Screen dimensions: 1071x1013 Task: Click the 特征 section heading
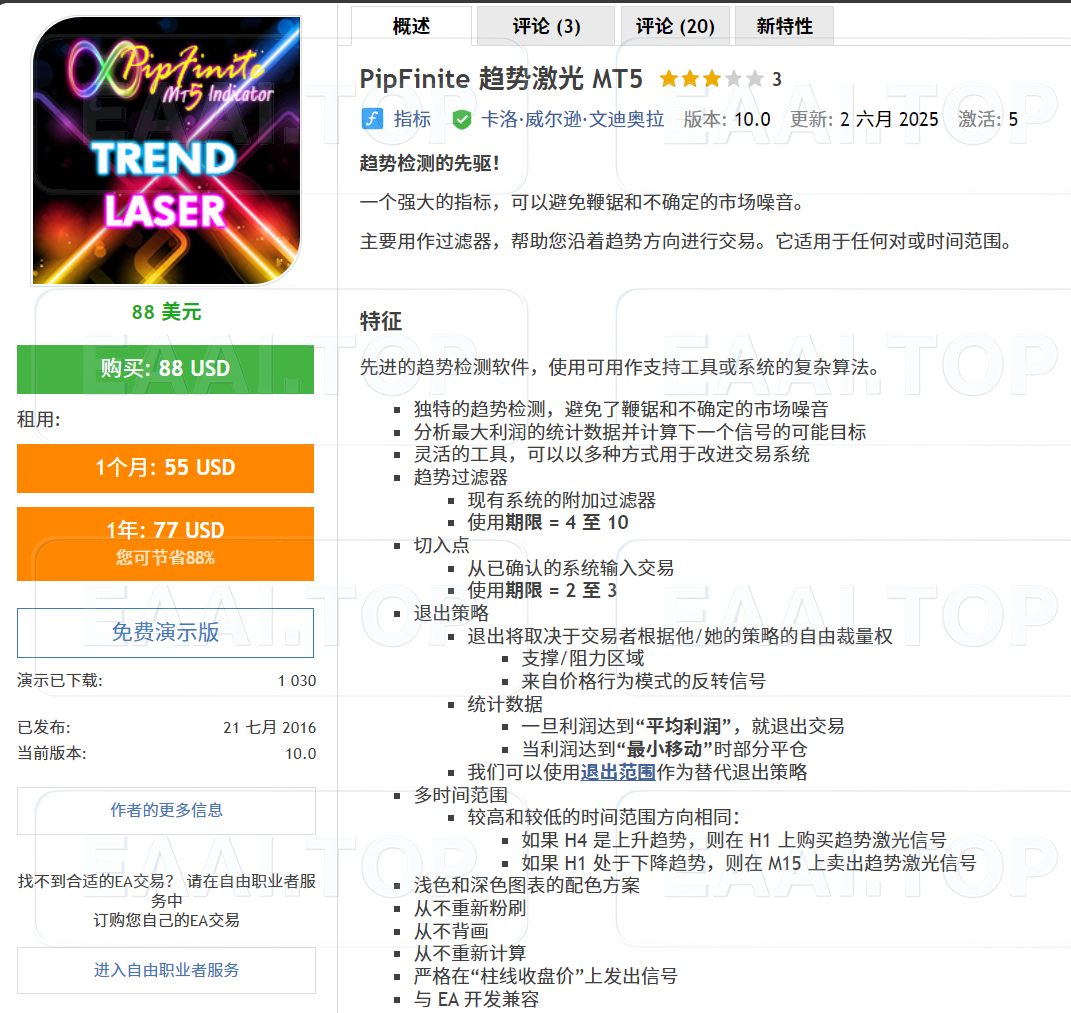[x=380, y=321]
